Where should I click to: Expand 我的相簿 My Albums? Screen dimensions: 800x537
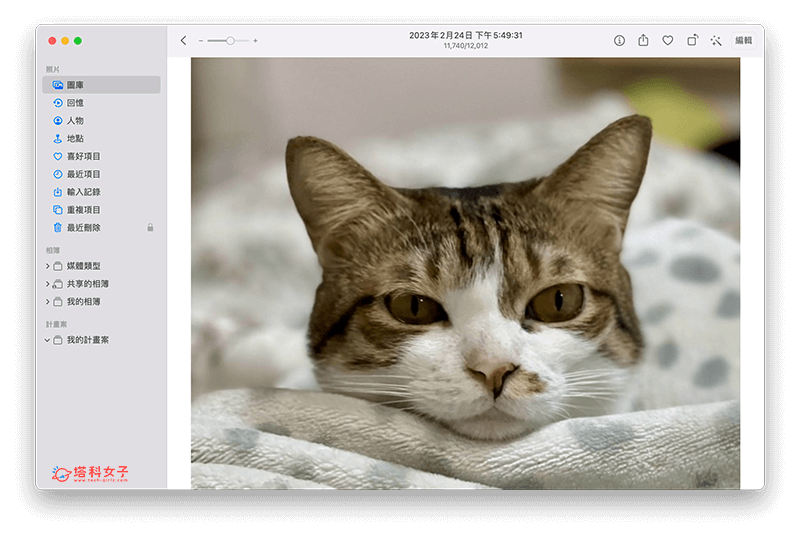47,301
